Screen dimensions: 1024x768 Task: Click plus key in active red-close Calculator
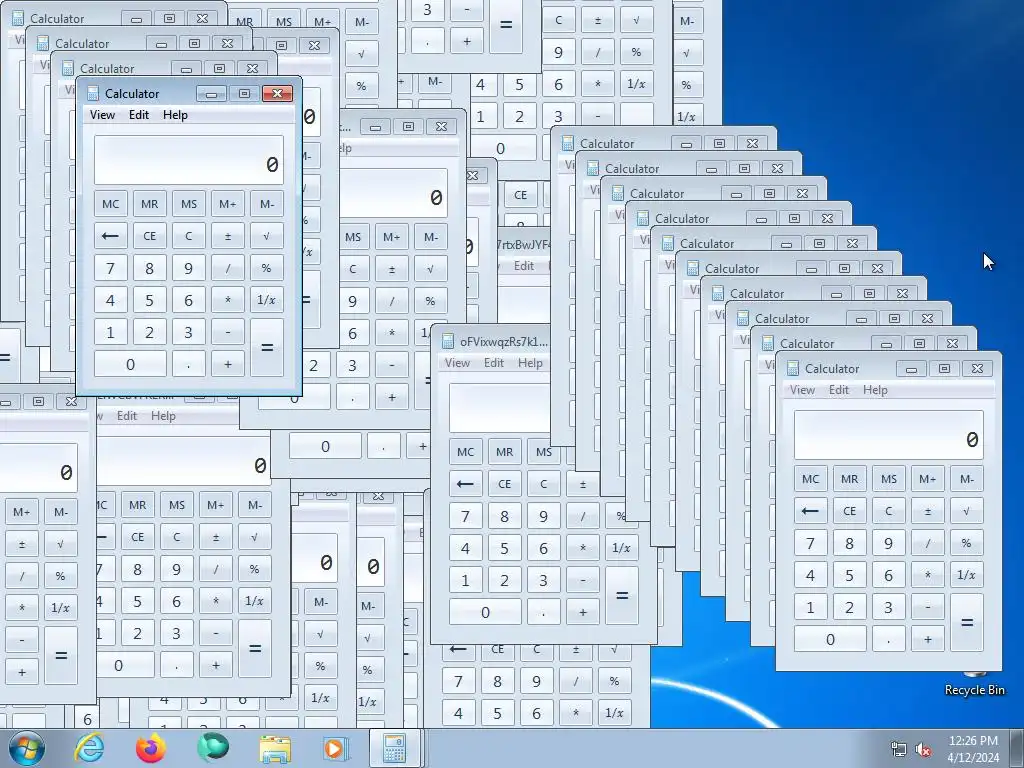(x=228, y=364)
